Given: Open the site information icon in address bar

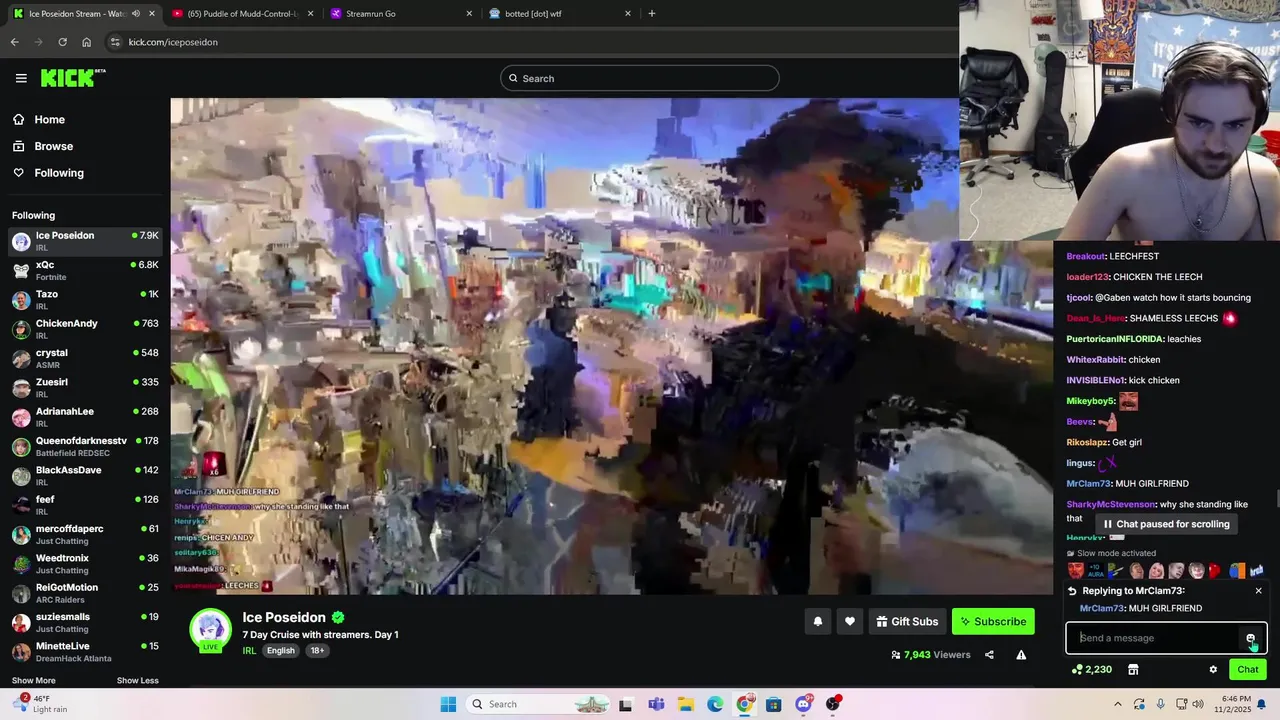Looking at the screenshot, I should click(x=115, y=42).
